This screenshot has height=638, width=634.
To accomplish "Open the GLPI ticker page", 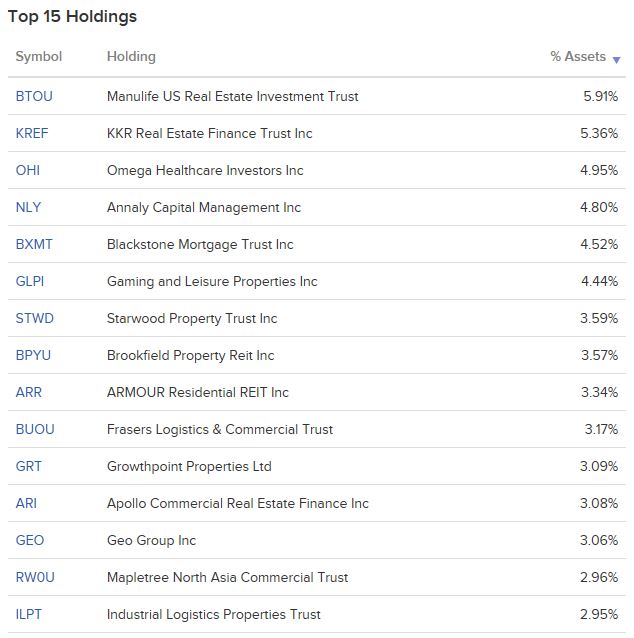I will (30, 281).
